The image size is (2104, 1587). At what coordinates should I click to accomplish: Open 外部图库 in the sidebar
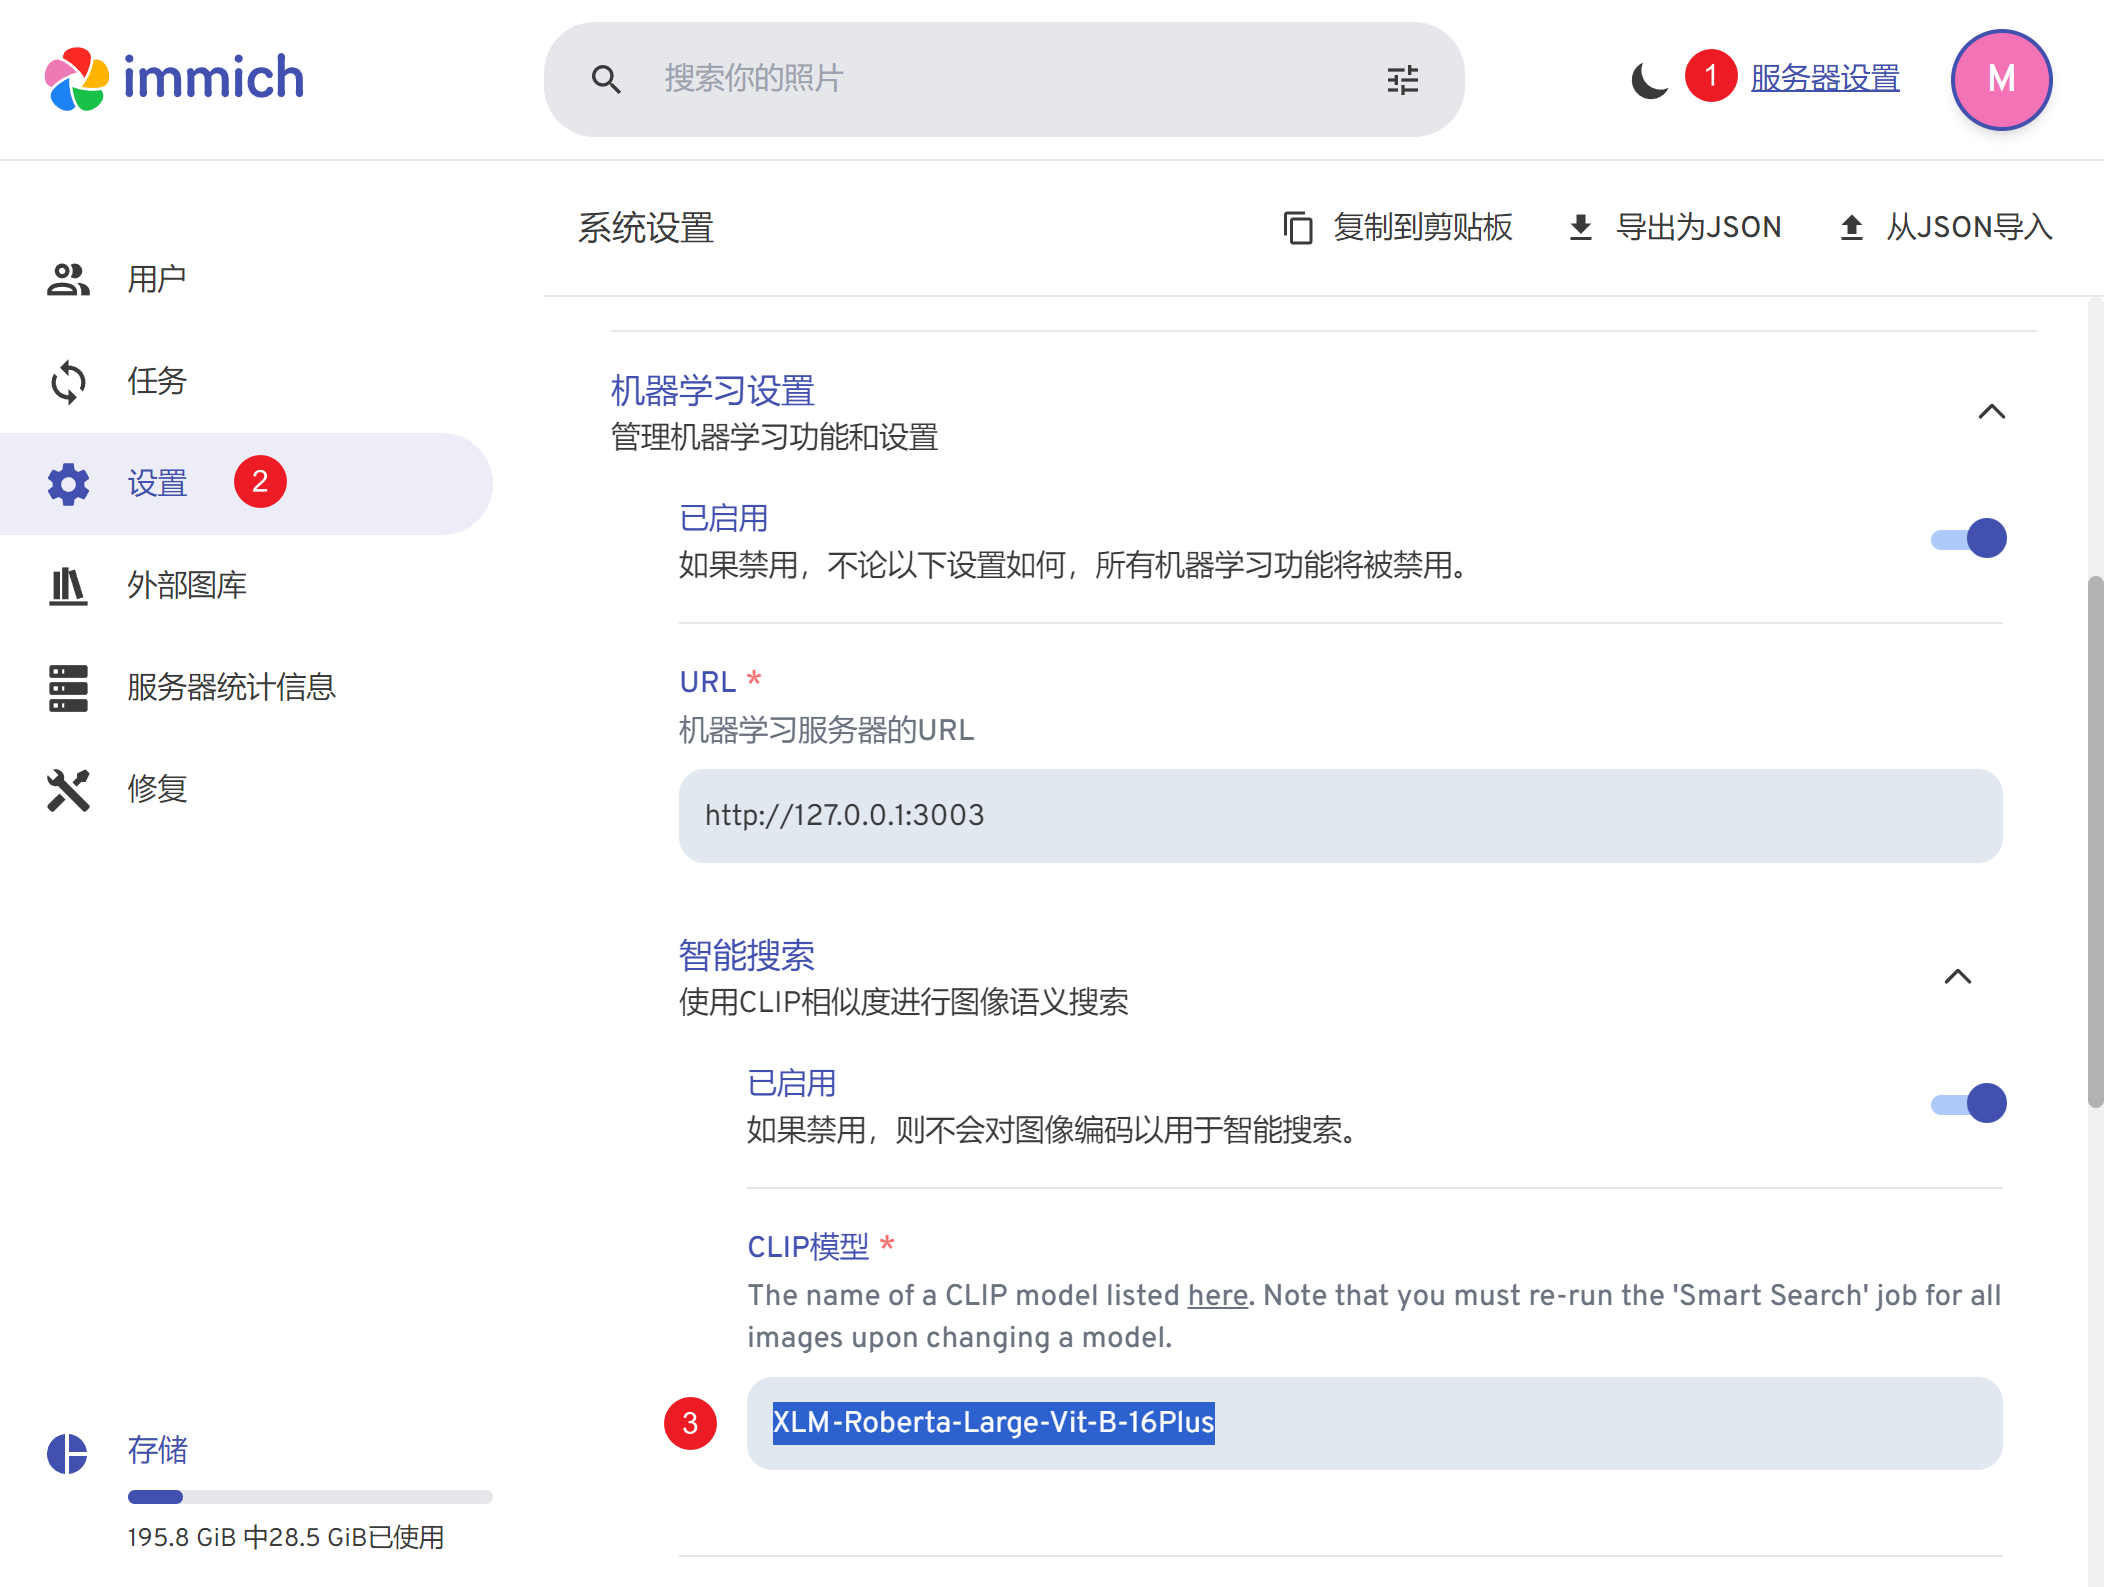pyautogui.click(x=246, y=586)
